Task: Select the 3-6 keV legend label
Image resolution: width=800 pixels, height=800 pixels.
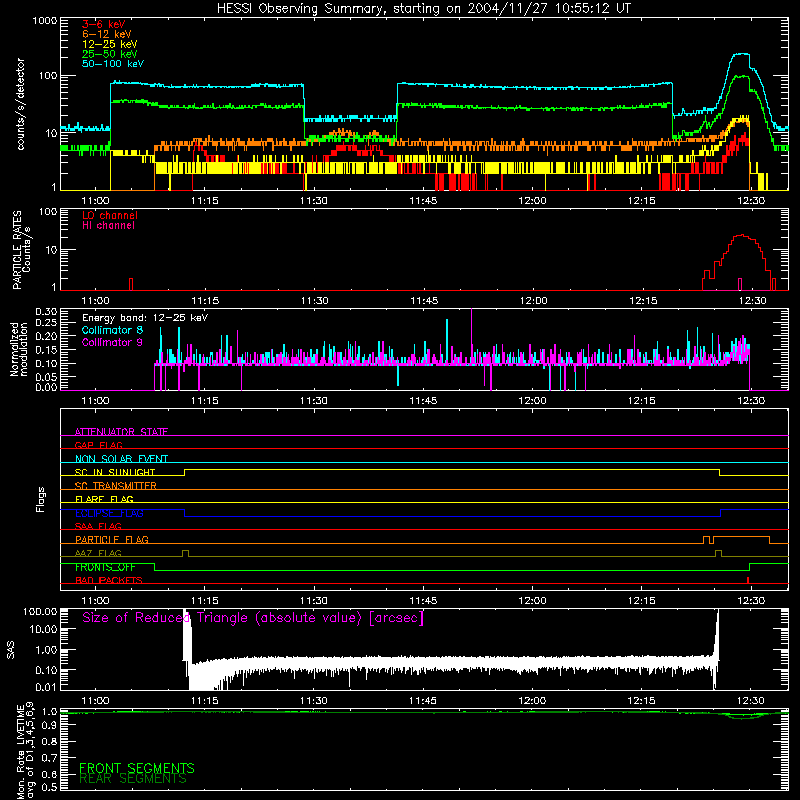Action: click(x=104, y=24)
